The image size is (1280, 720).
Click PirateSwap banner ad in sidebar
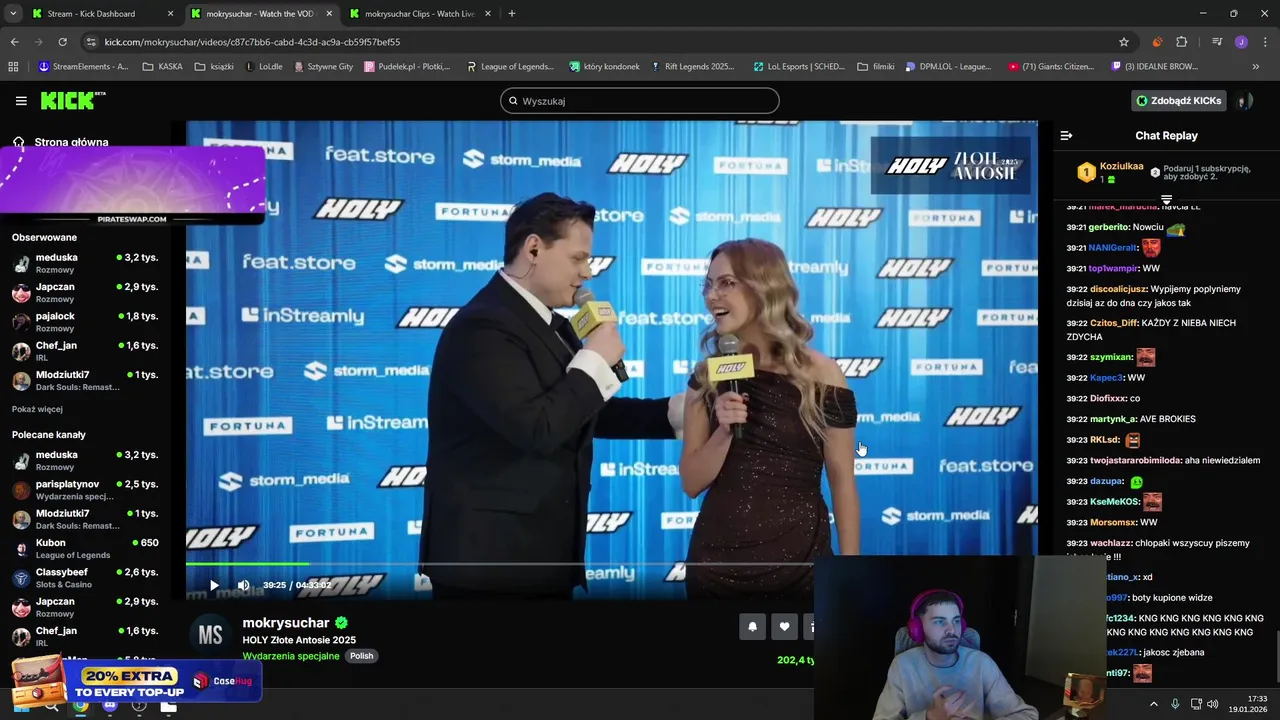coord(132,186)
